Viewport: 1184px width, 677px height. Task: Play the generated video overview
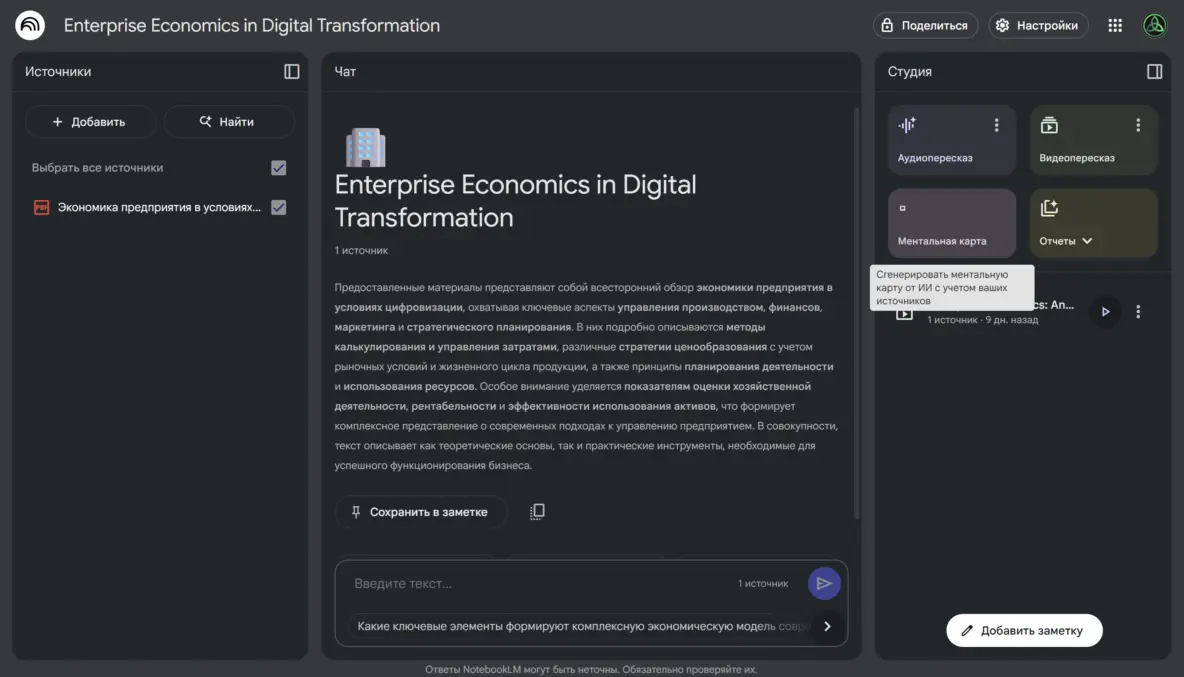[1105, 312]
